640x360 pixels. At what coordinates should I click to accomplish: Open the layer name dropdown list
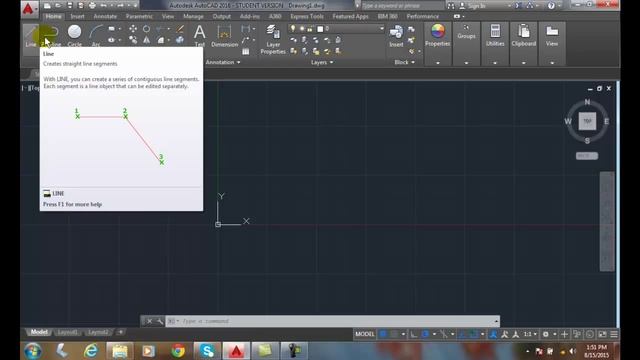pos(382,28)
